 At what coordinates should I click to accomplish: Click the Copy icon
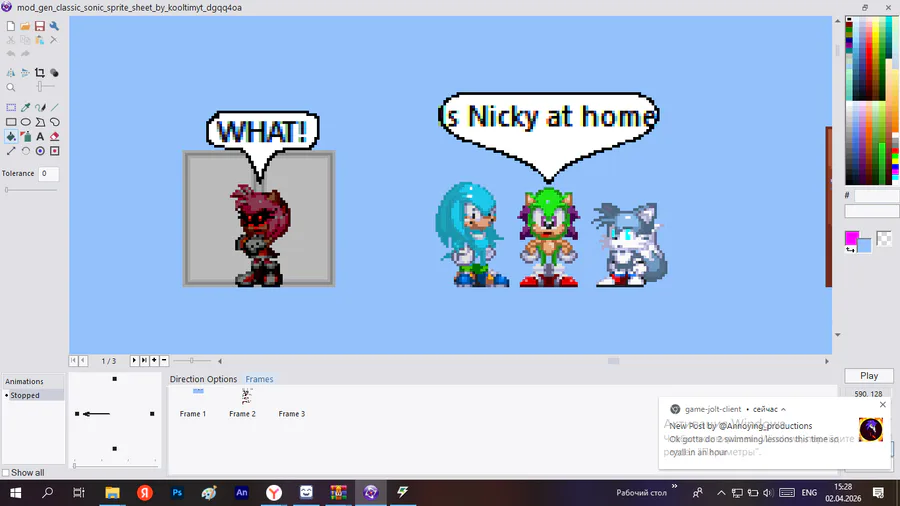click(x=25, y=40)
